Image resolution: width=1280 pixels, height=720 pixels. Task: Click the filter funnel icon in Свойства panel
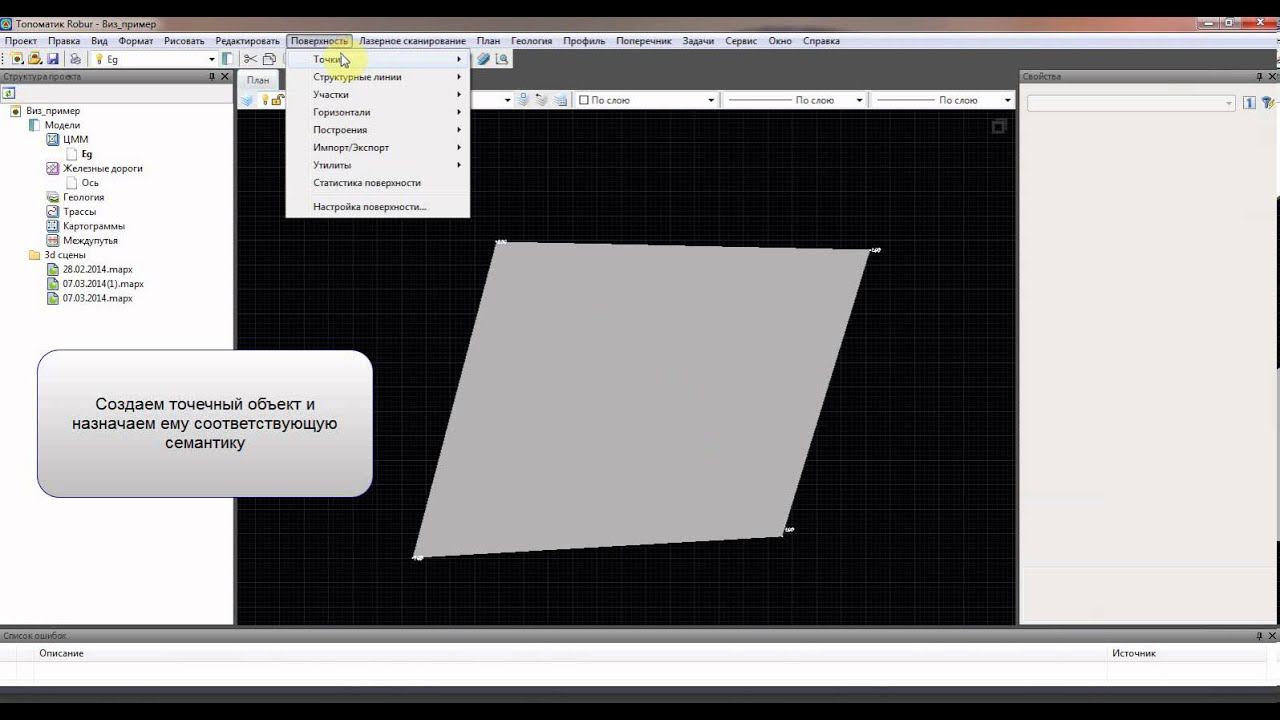pos(1268,103)
